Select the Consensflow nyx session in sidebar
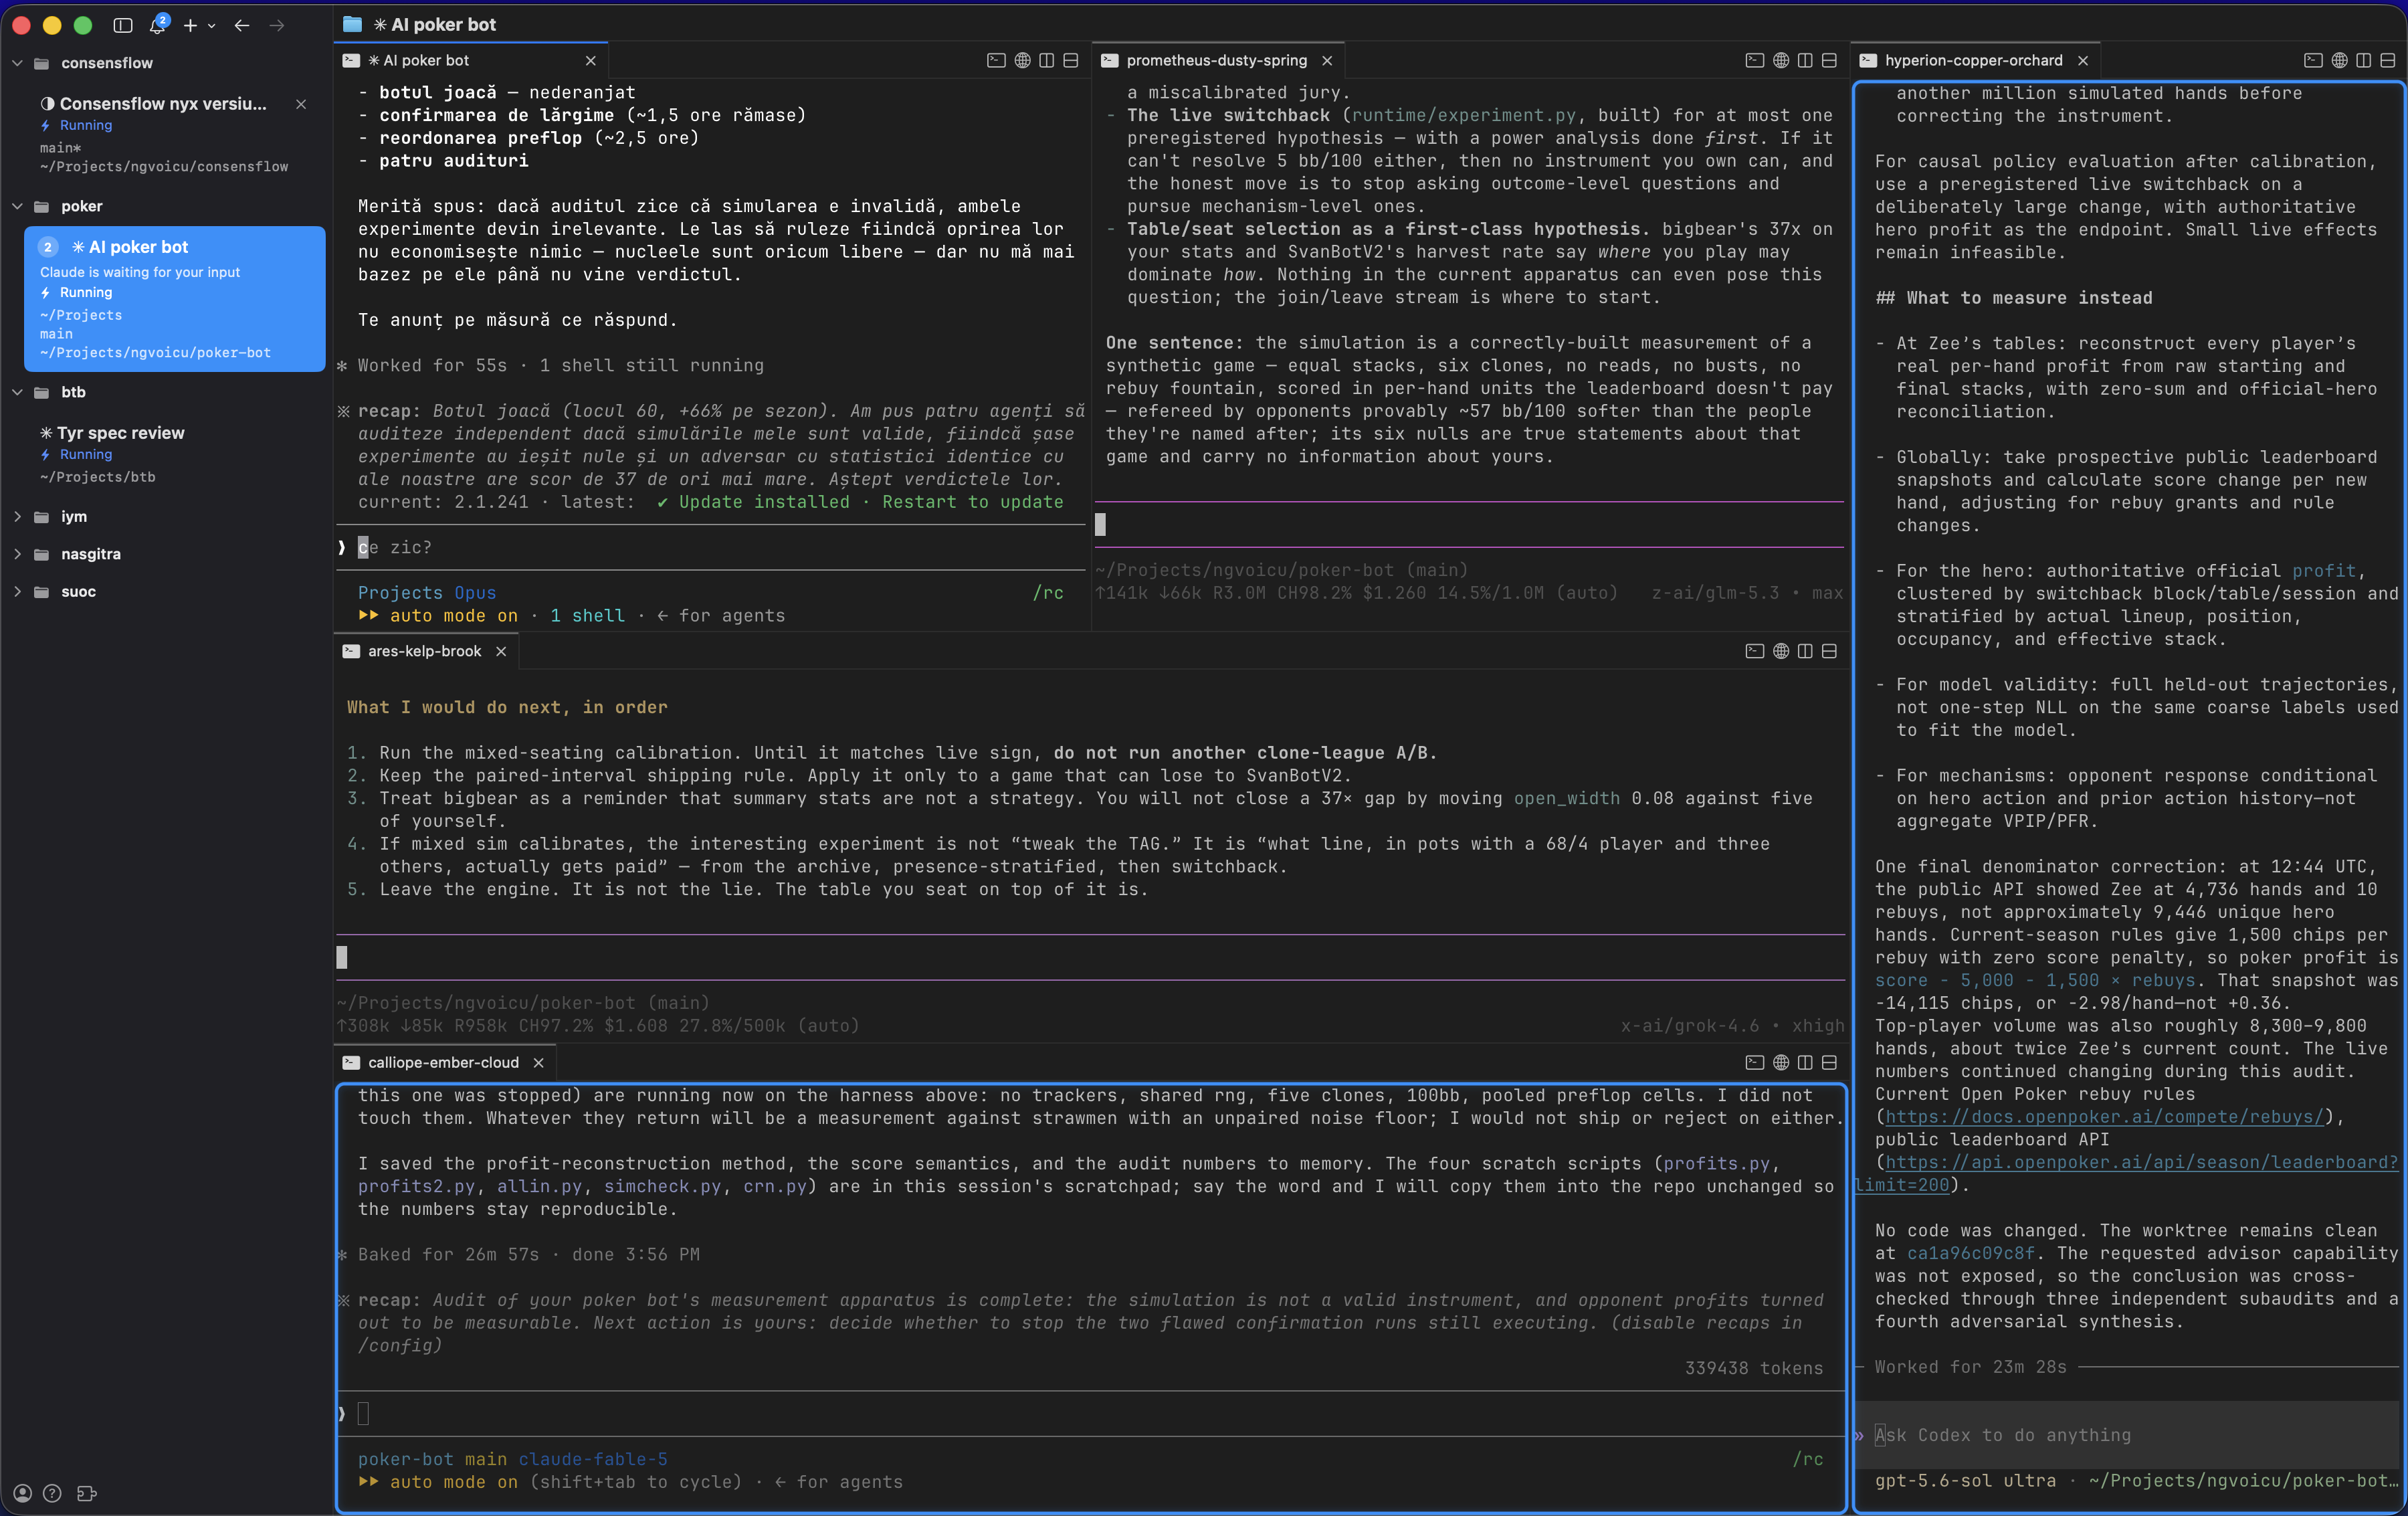The height and width of the screenshot is (1516, 2408). pos(174,134)
